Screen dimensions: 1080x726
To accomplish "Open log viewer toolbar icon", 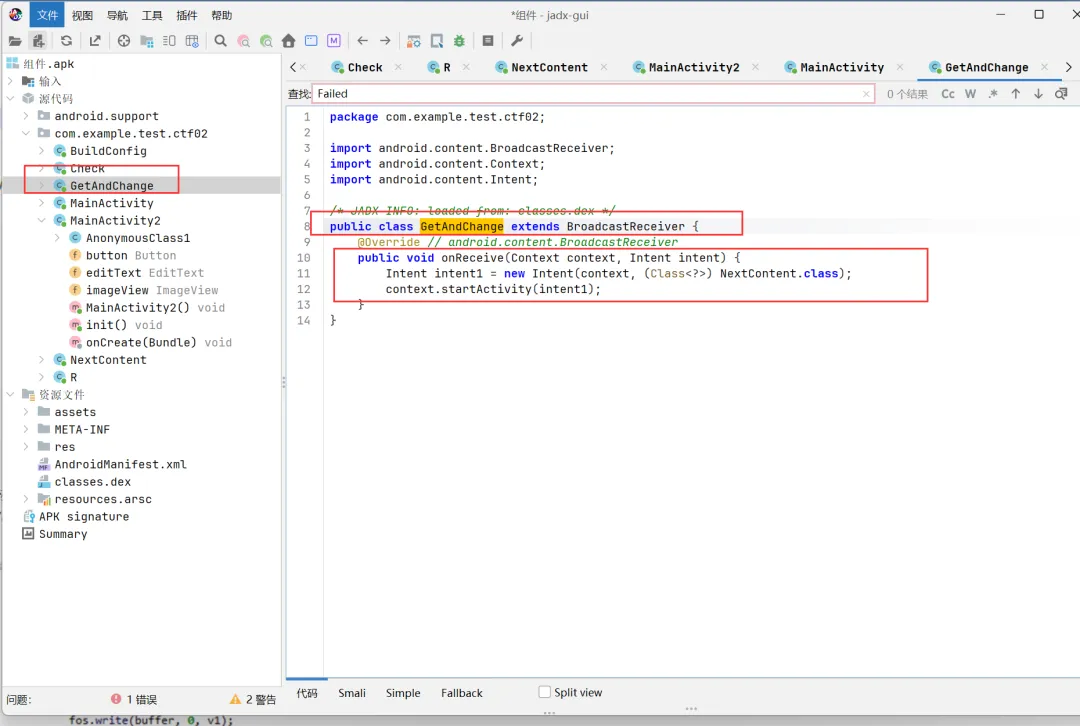I will click(x=488, y=41).
